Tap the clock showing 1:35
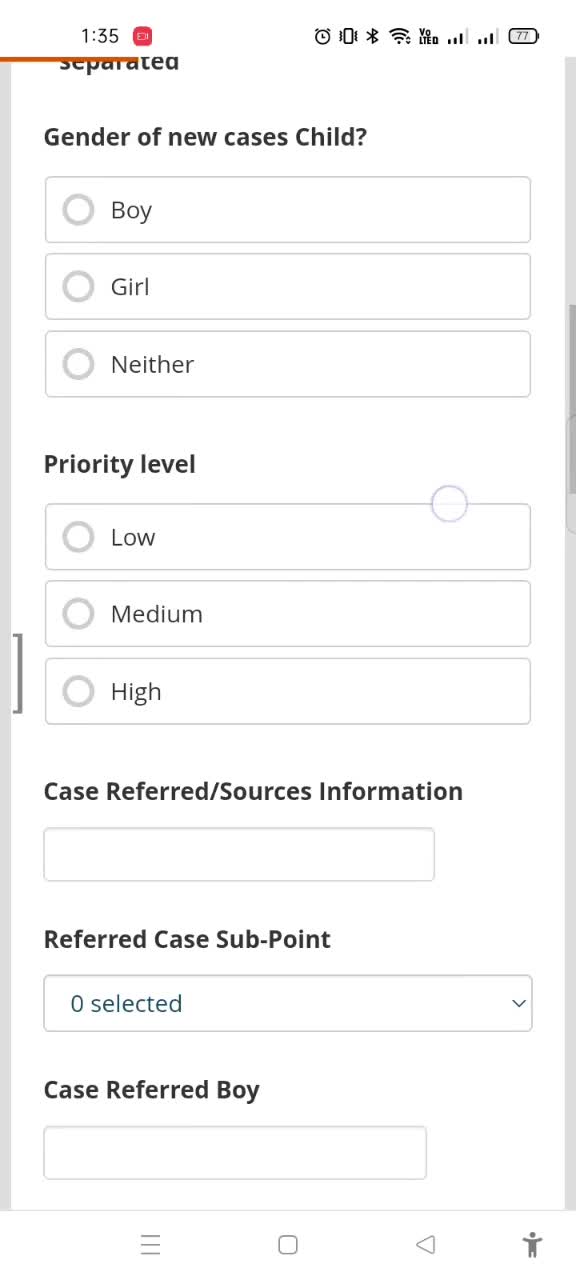This screenshot has width=576, height=1280. 99,36
